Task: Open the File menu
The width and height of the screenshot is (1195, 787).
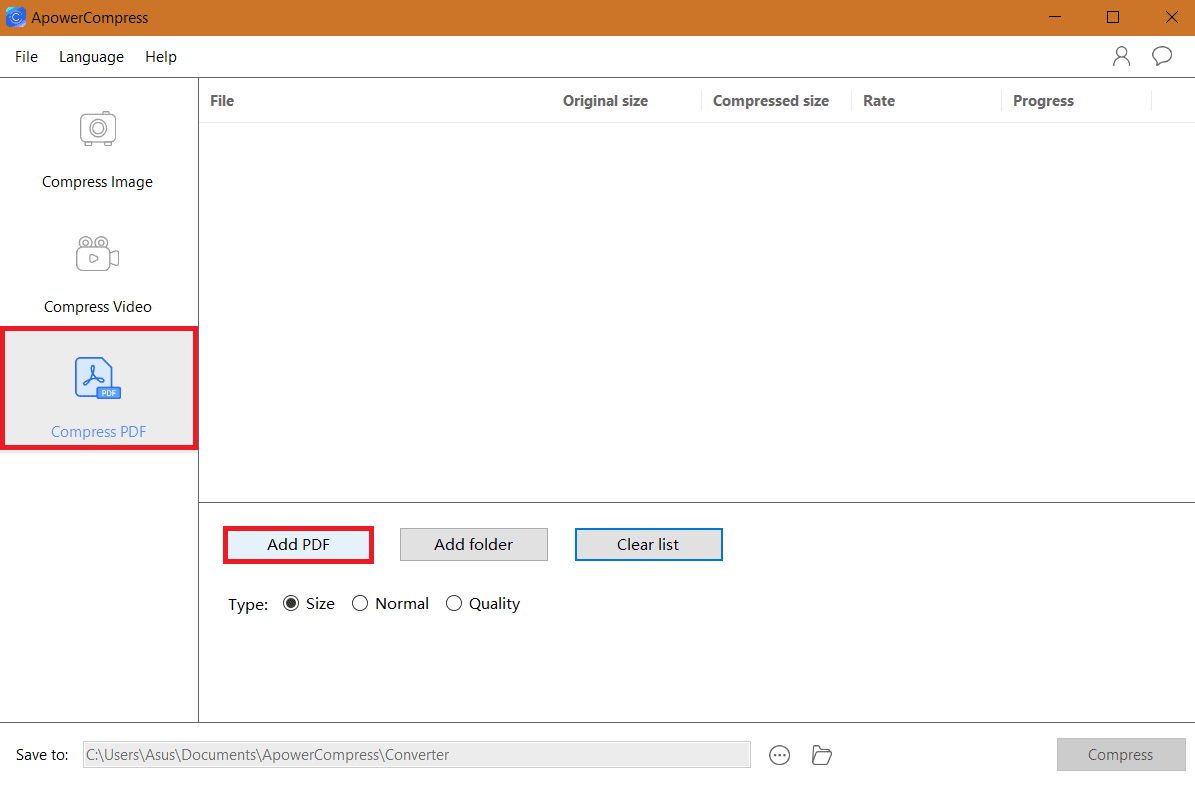Action: tap(25, 56)
